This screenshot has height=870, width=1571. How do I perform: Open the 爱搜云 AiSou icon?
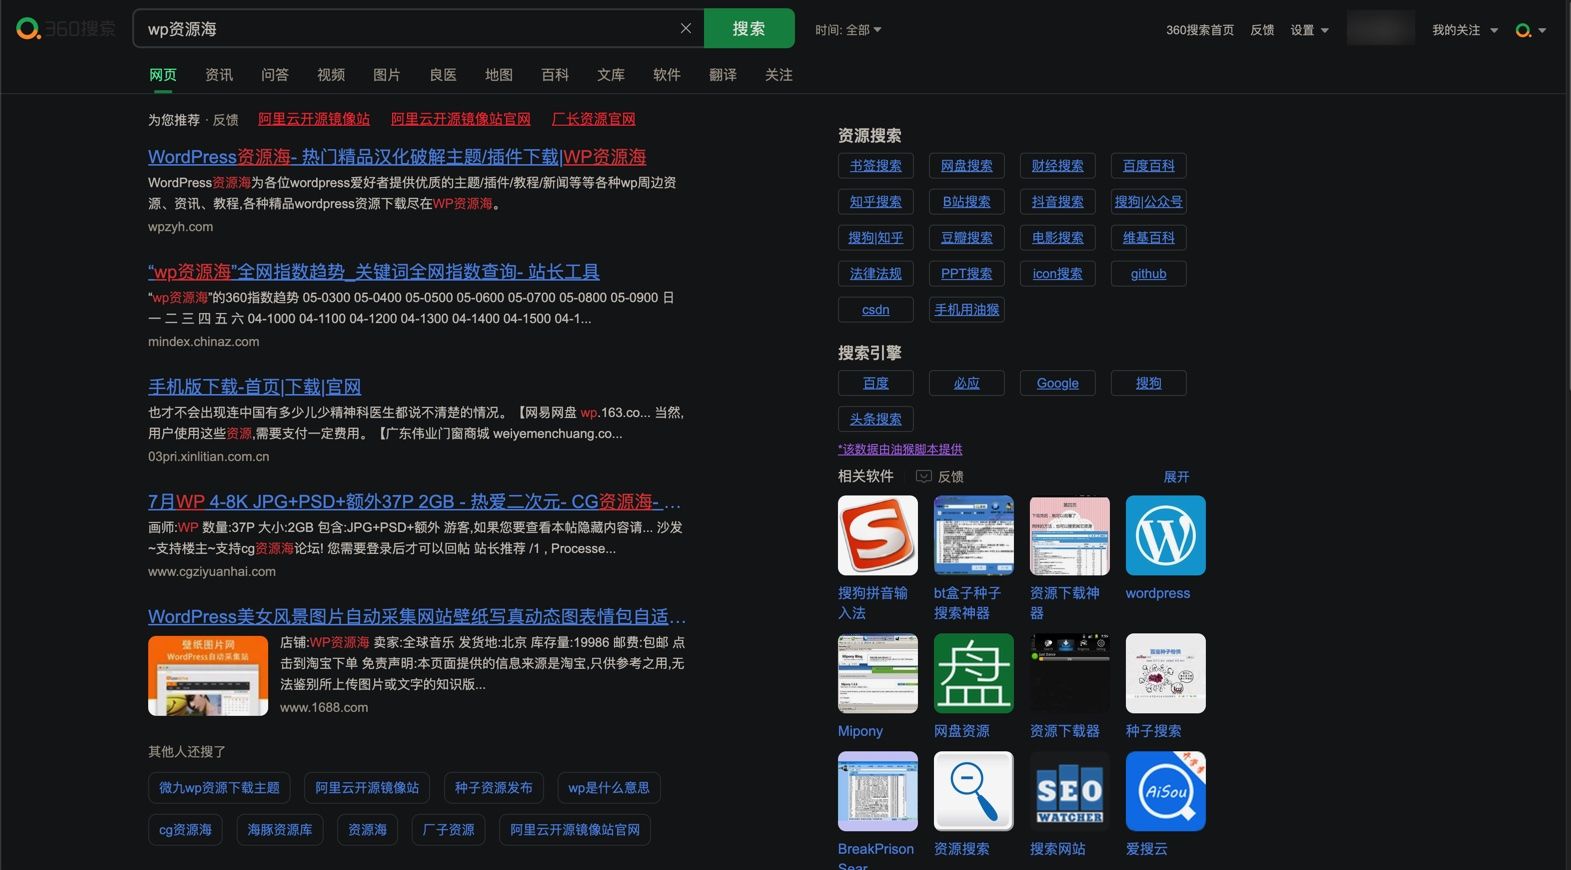(1165, 791)
